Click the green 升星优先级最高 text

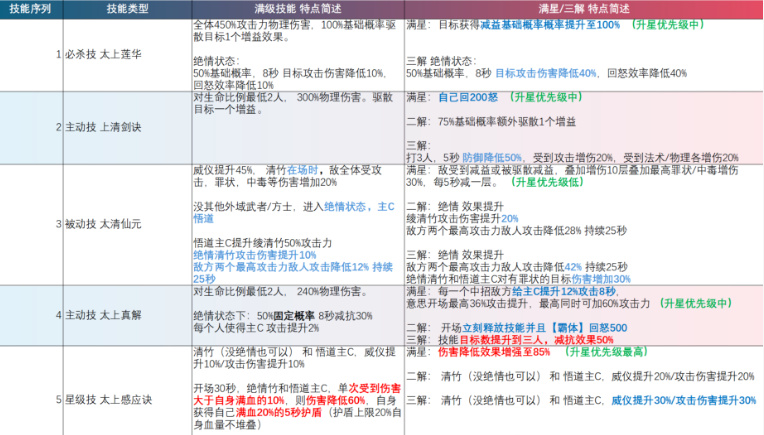point(615,352)
